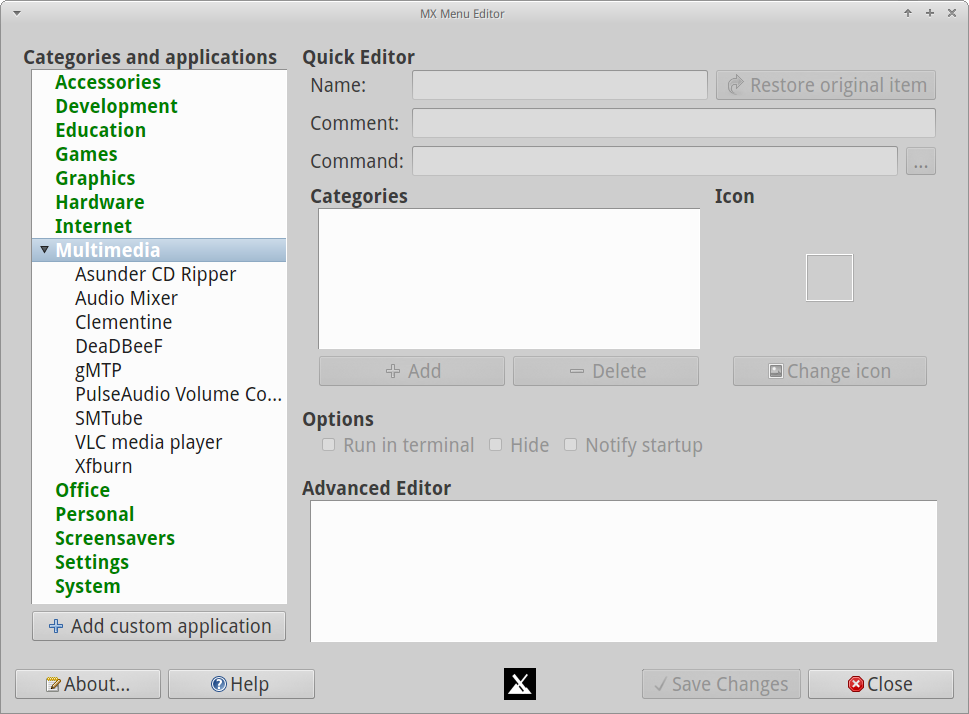This screenshot has height=714, width=969.
Task: Click inside the Advanced Editor text area
Action: pyautogui.click(x=624, y=571)
